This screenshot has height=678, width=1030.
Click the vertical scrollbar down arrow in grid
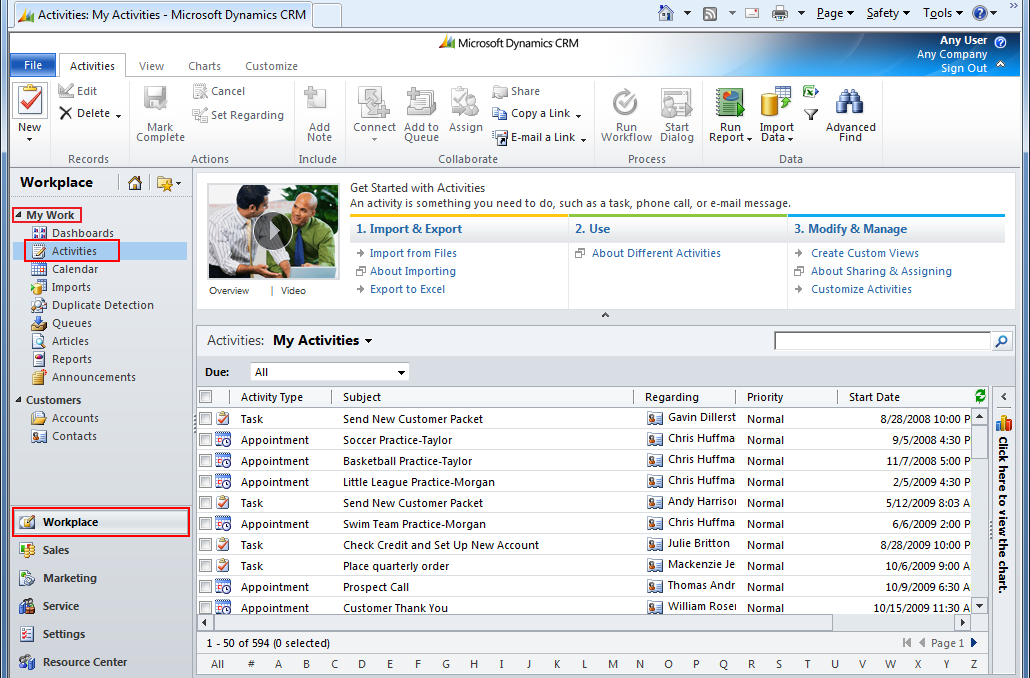[979, 606]
